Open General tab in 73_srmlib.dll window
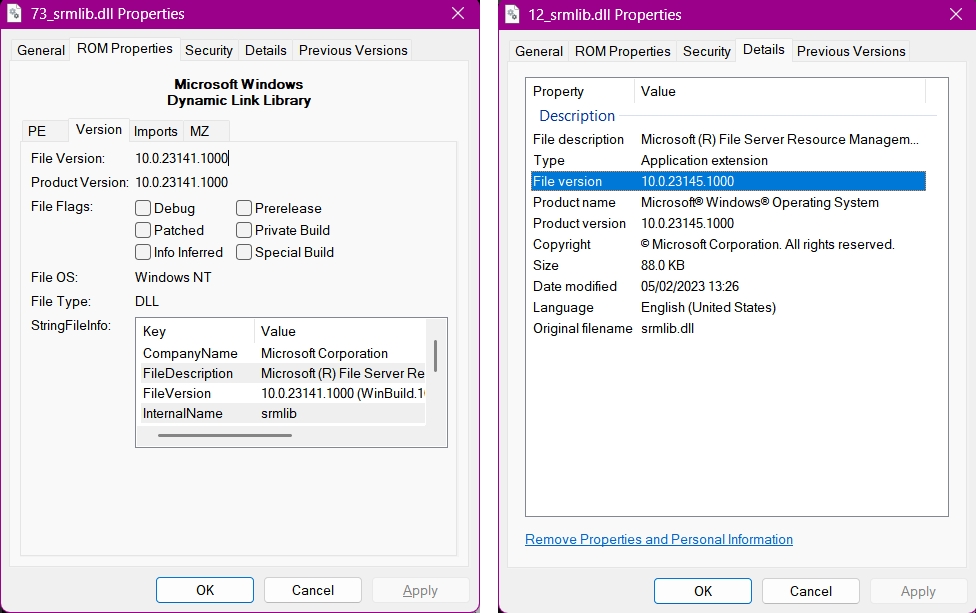 [41, 50]
